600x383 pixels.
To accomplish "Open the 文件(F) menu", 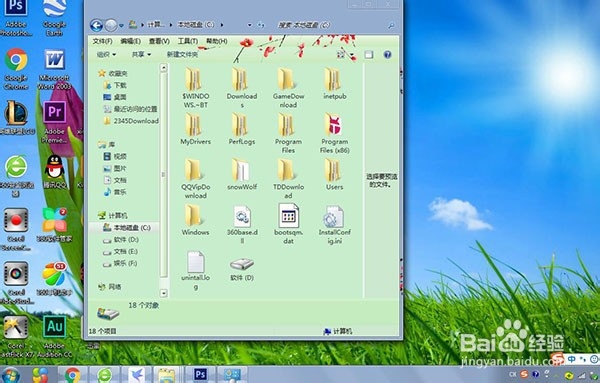I will click(x=102, y=41).
